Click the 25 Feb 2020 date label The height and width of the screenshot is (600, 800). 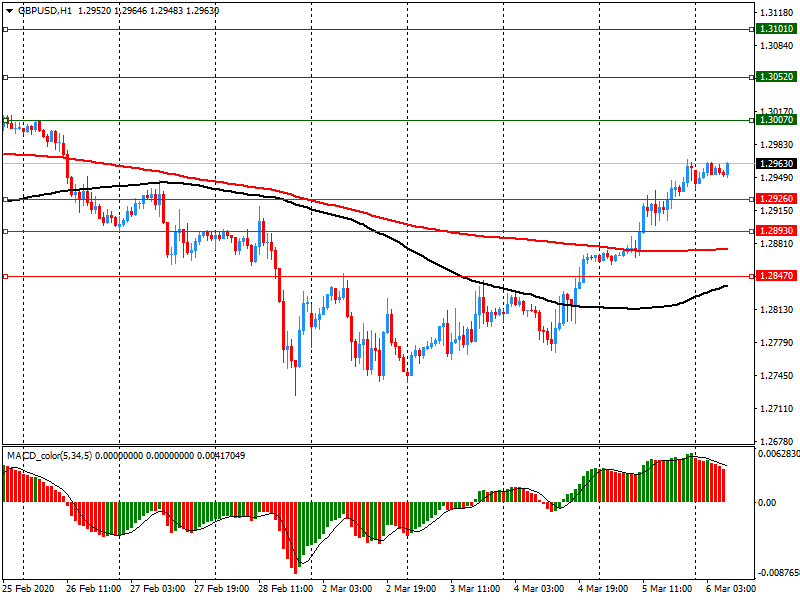(x=28, y=588)
